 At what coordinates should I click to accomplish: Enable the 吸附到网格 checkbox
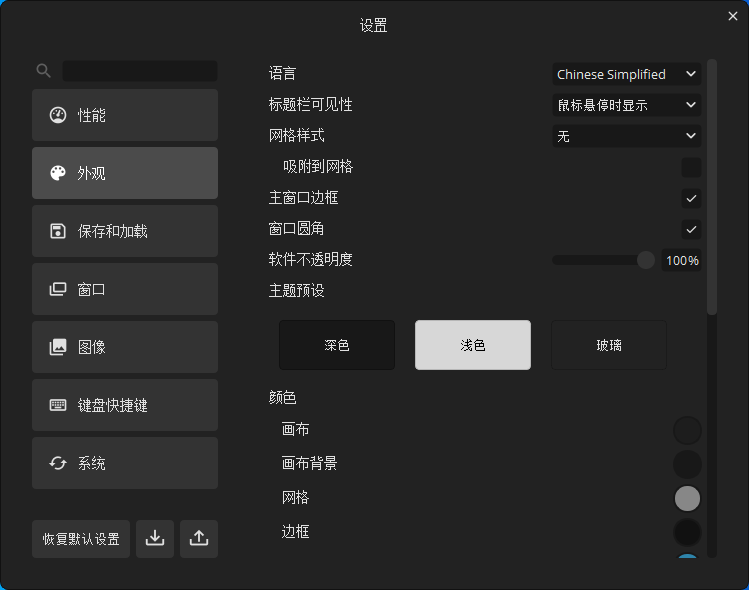(691, 167)
